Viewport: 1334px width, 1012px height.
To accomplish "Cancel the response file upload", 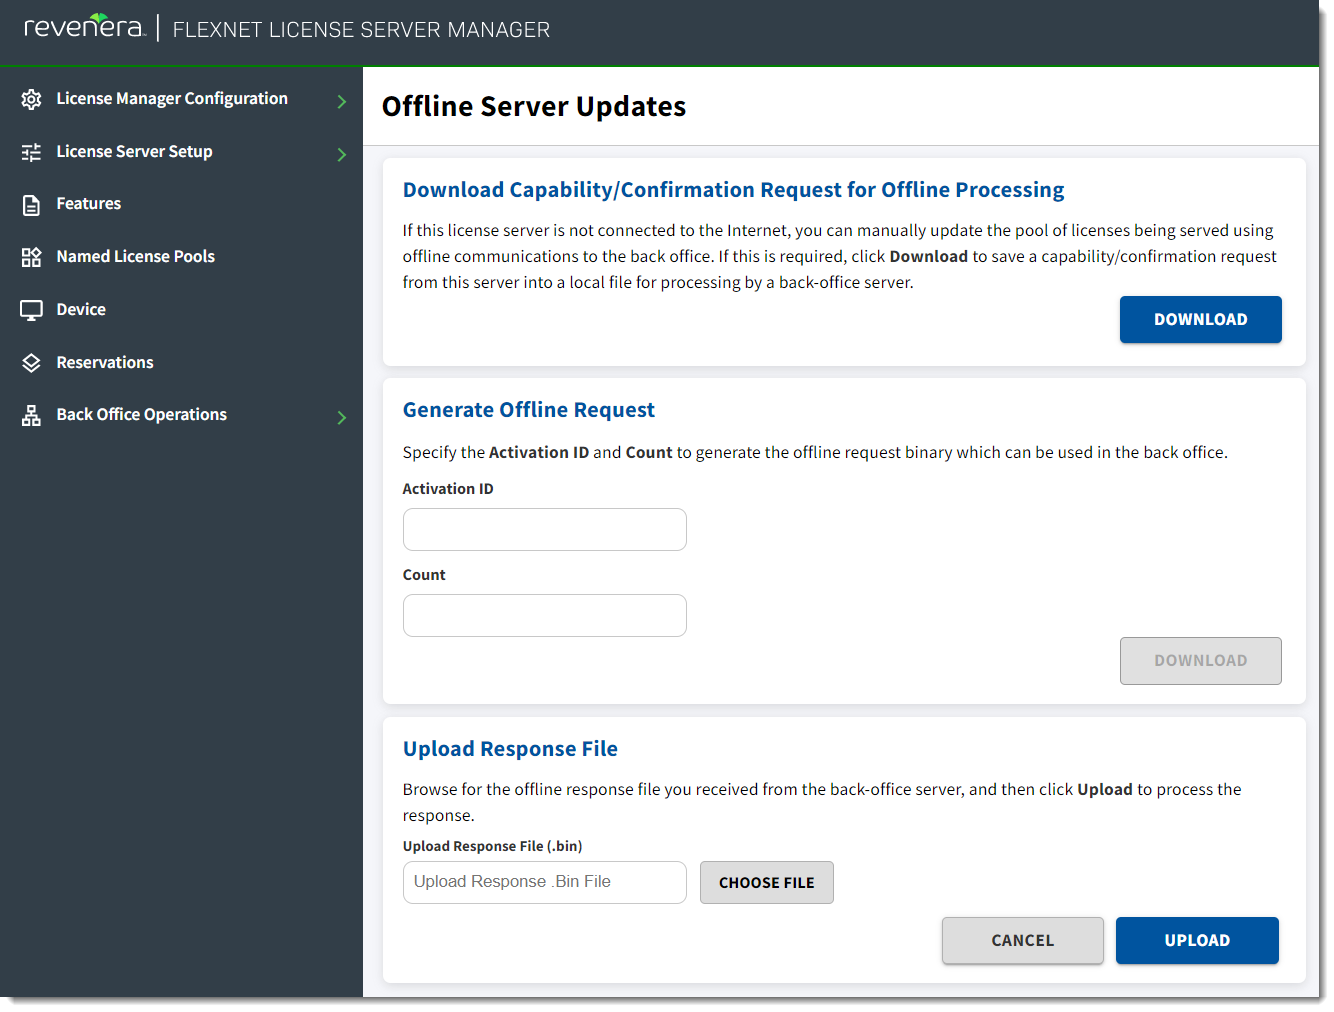I will tap(1021, 941).
